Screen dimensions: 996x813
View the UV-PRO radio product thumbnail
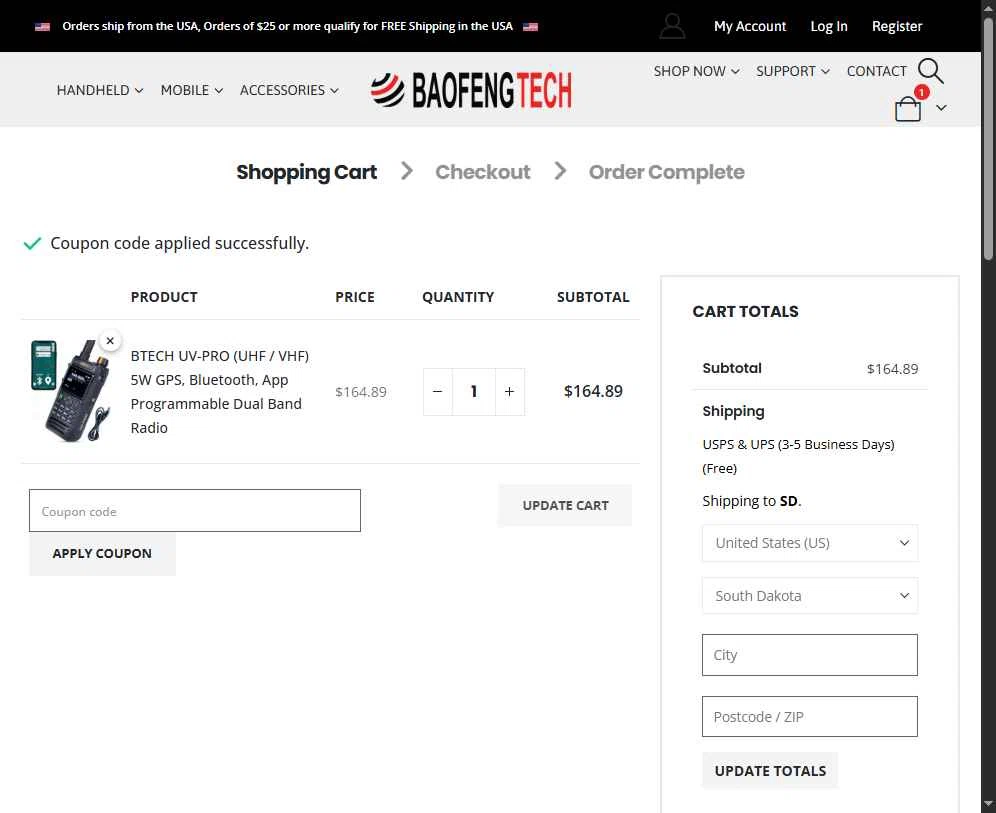coord(71,391)
